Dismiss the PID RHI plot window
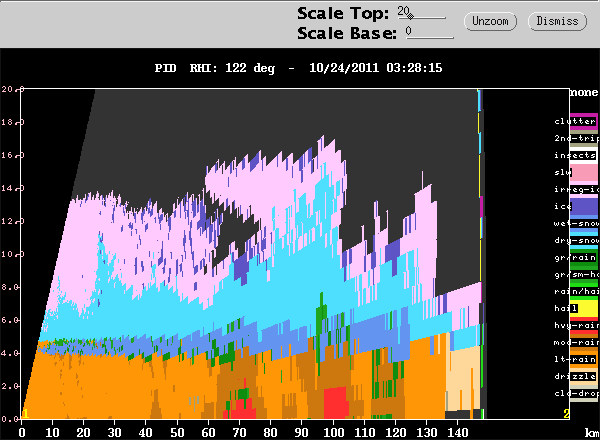This screenshot has height=440, width=600. (556, 20)
